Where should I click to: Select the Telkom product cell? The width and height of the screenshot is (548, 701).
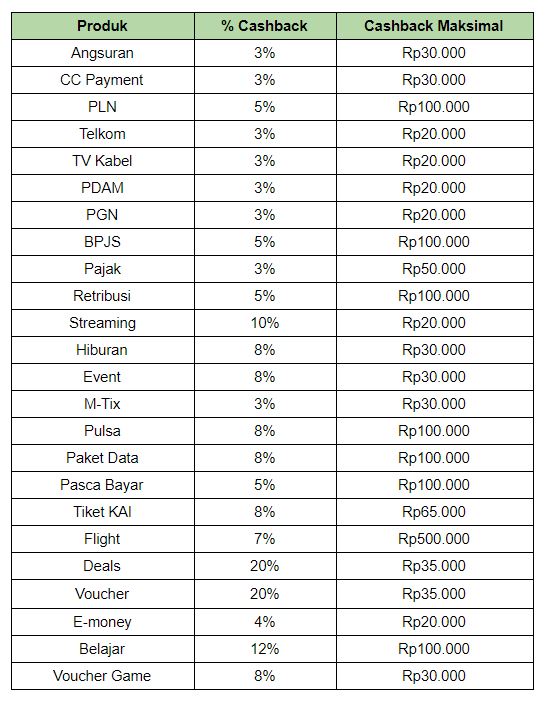(103, 134)
